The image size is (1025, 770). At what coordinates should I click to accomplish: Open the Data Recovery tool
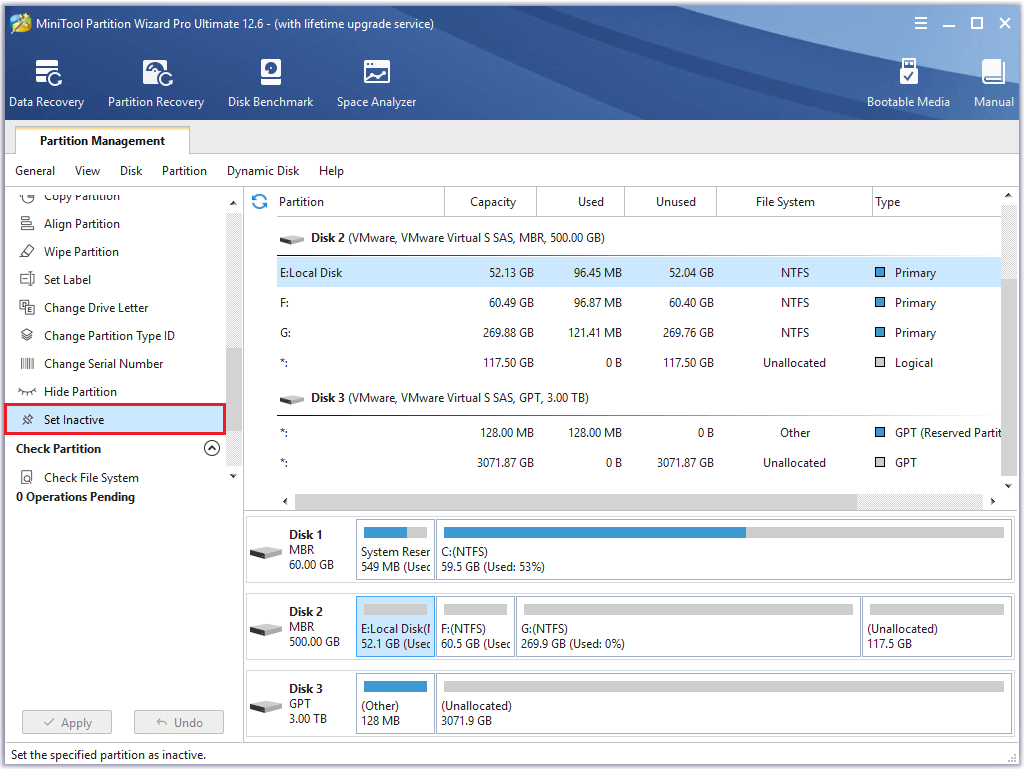point(46,84)
